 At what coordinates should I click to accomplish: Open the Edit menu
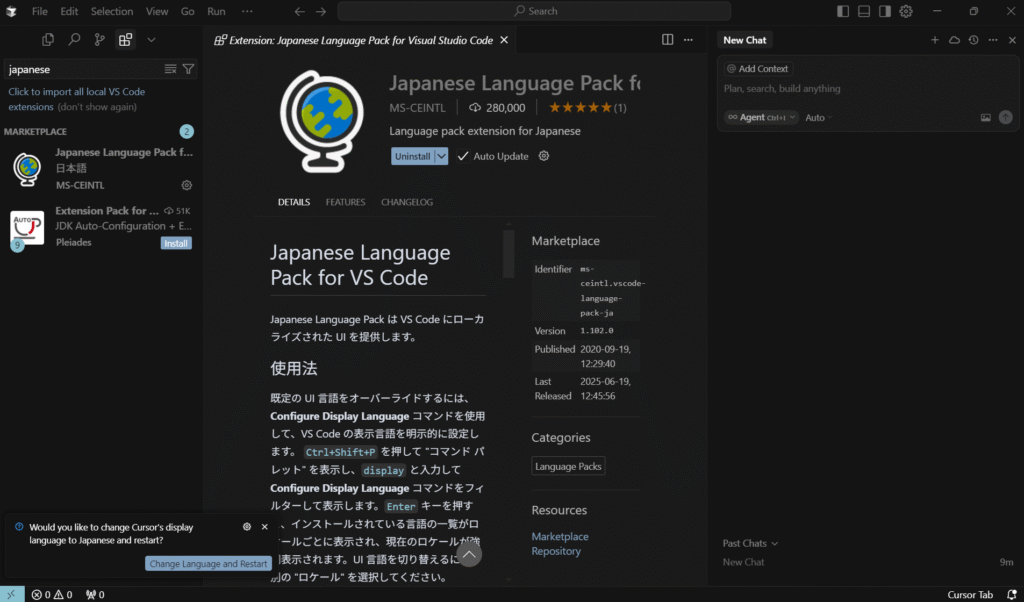69,11
